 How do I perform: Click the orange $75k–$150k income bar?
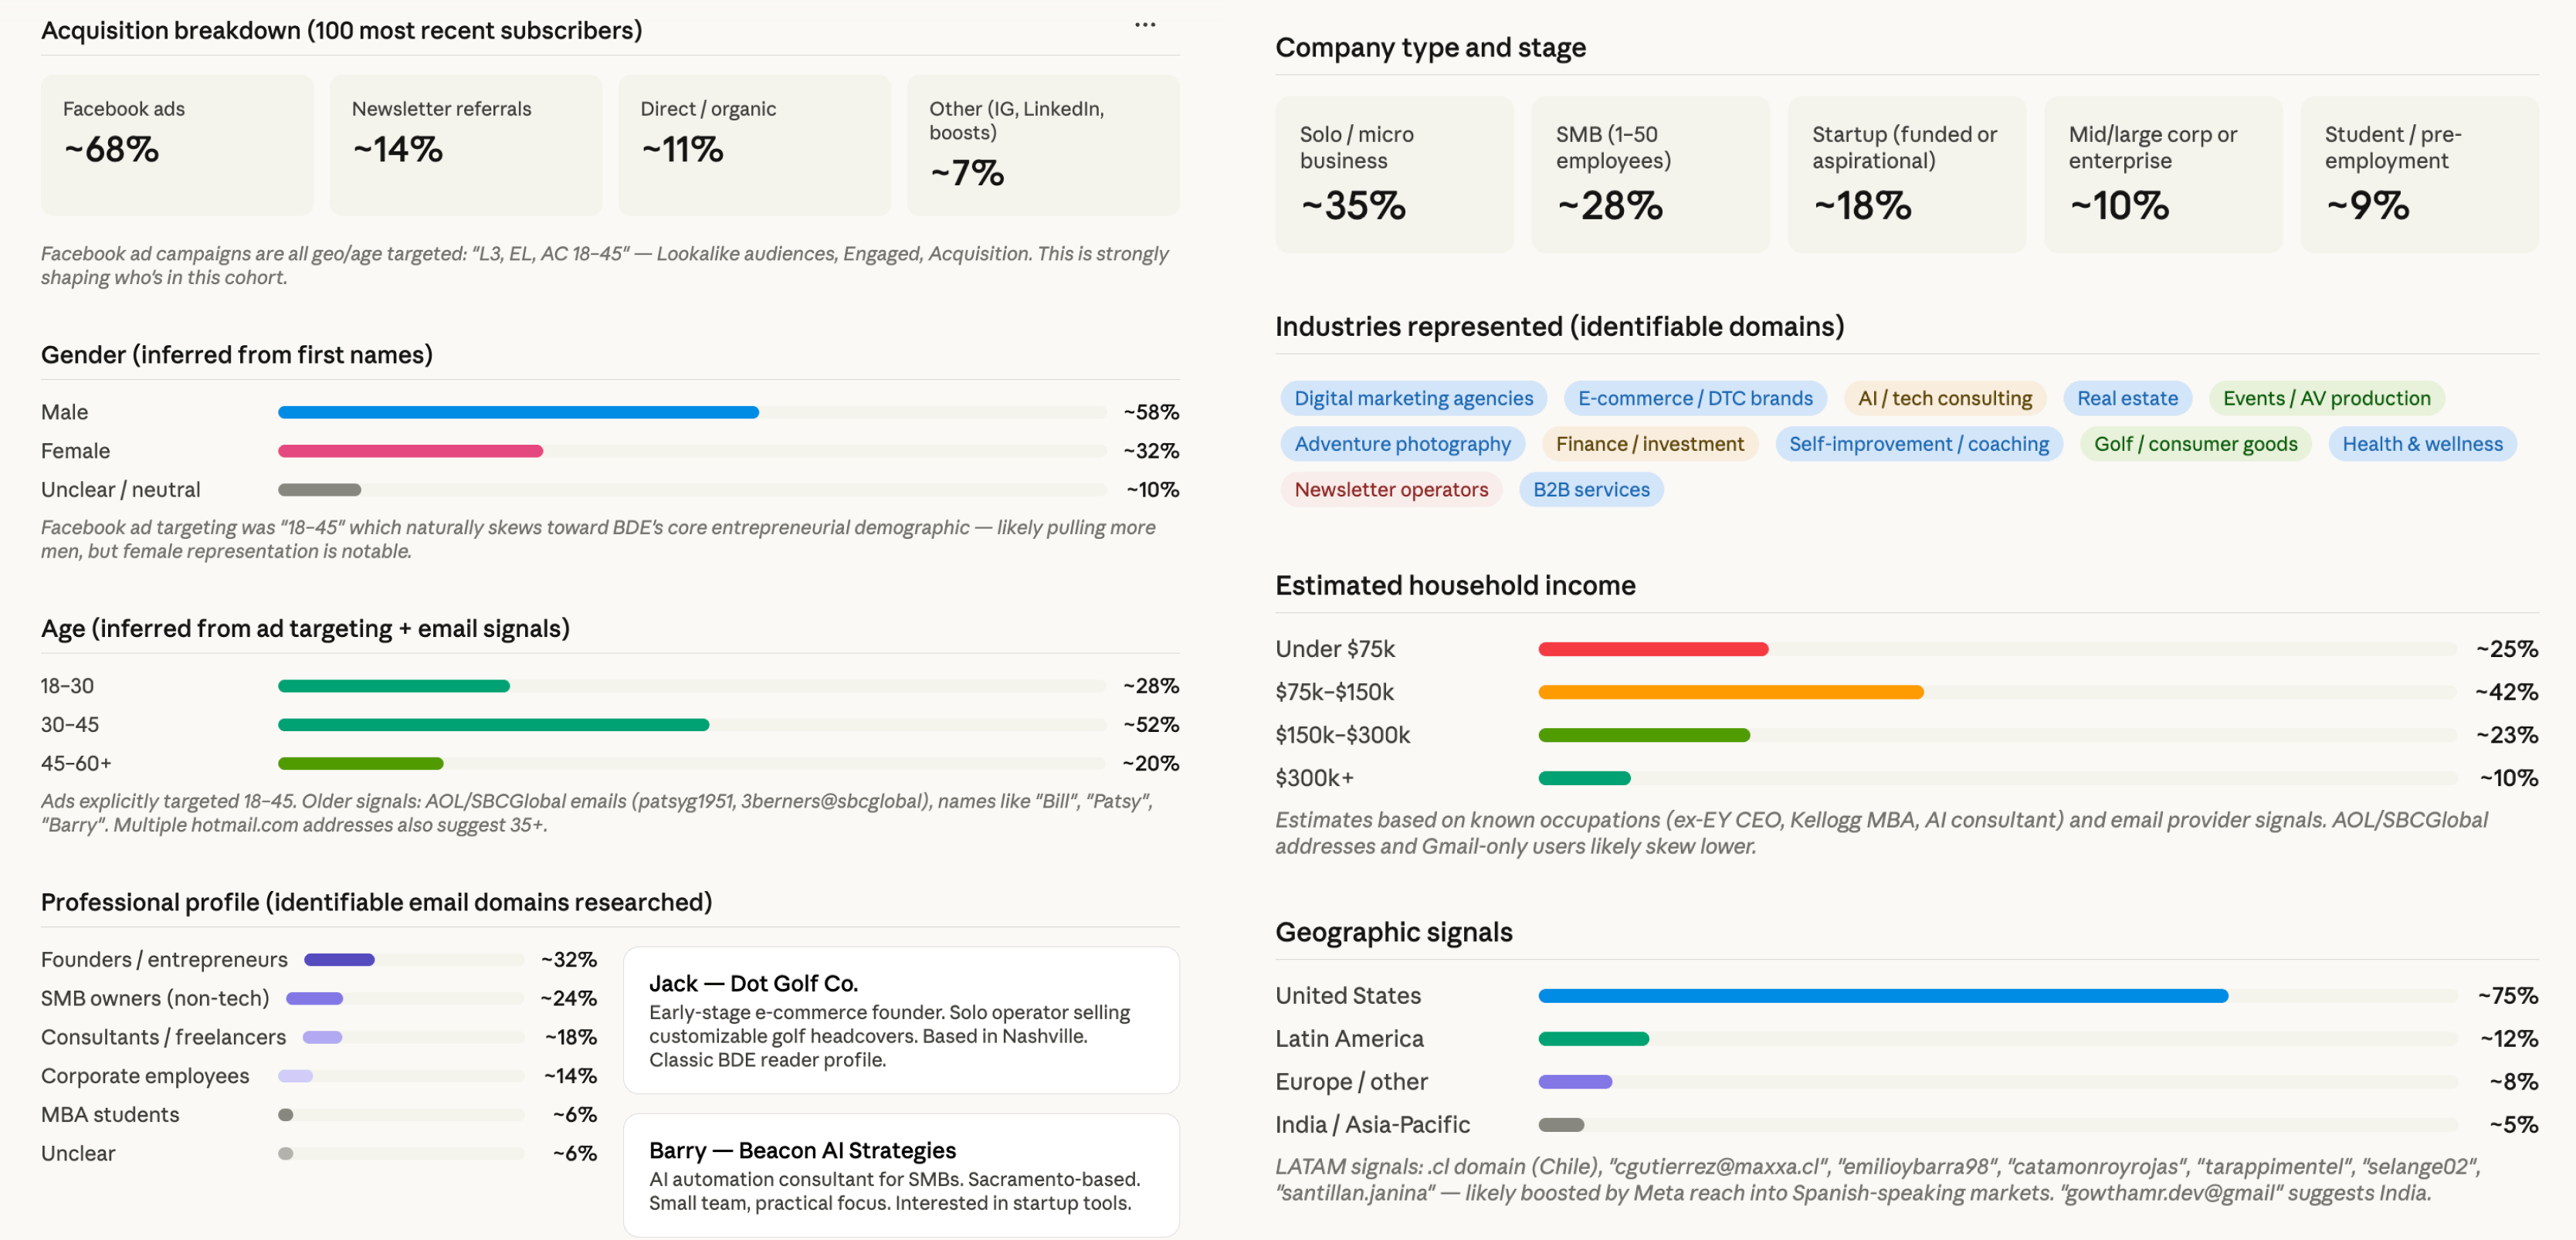pyautogui.click(x=1729, y=692)
